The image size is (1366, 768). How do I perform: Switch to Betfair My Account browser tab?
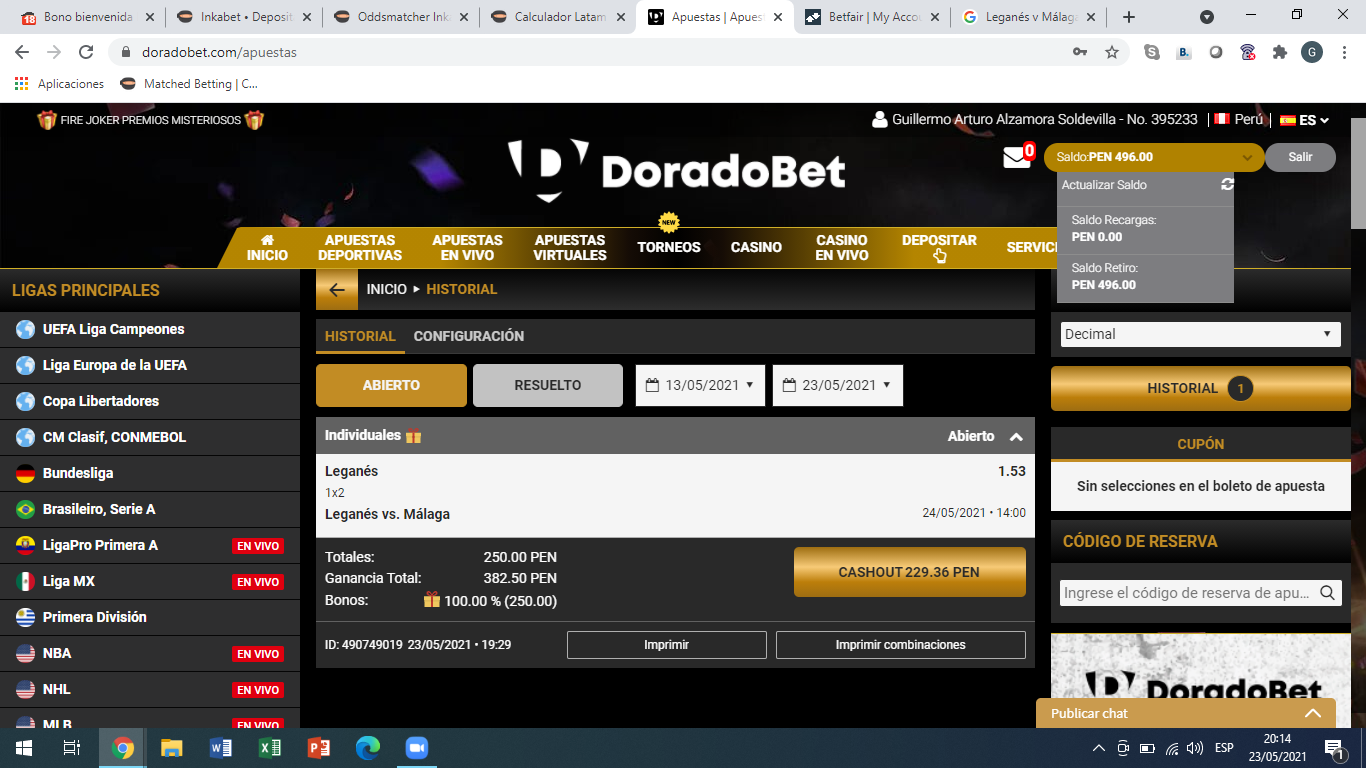pyautogui.click(x=872, y=17)
